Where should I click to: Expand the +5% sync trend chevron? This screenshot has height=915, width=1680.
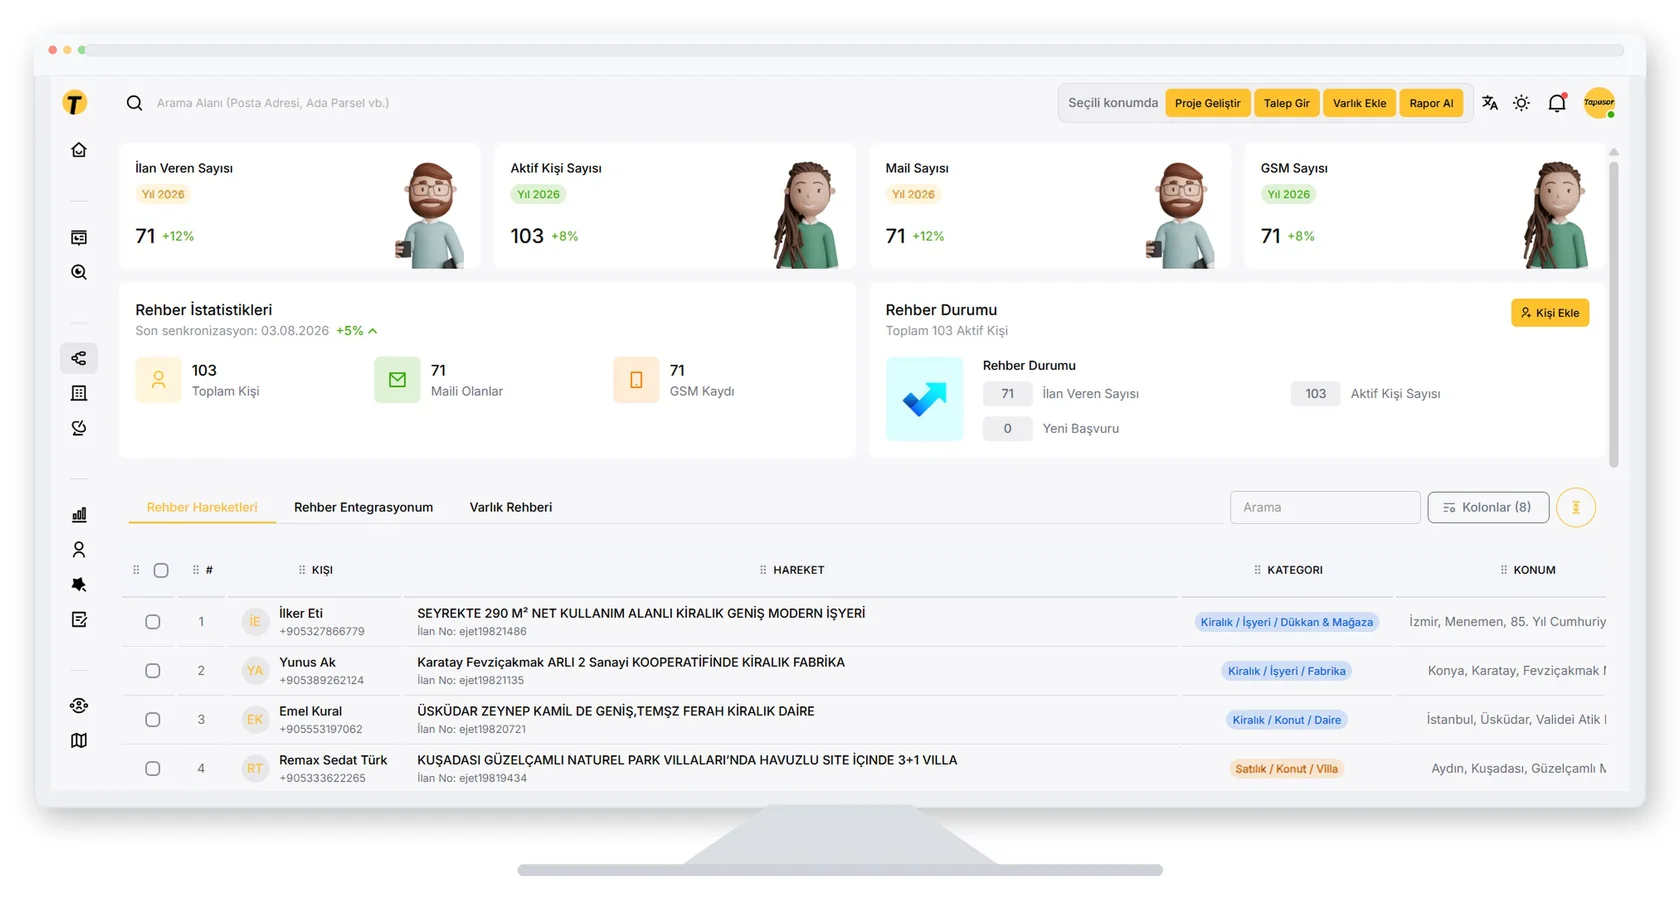click(x=373, y=331)
